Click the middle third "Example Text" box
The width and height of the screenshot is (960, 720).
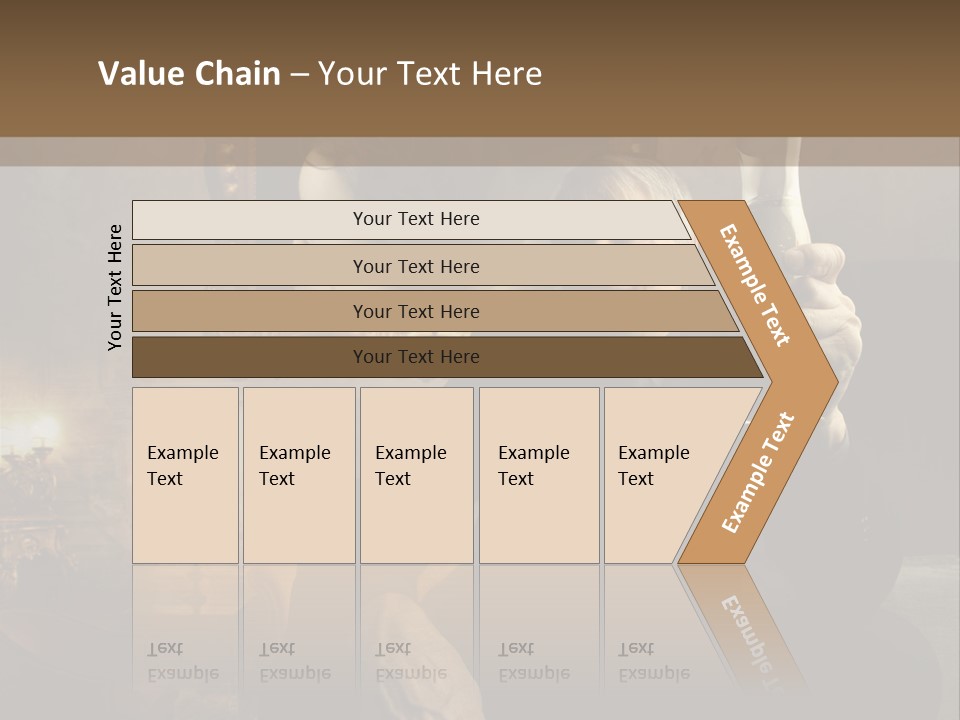416,475
